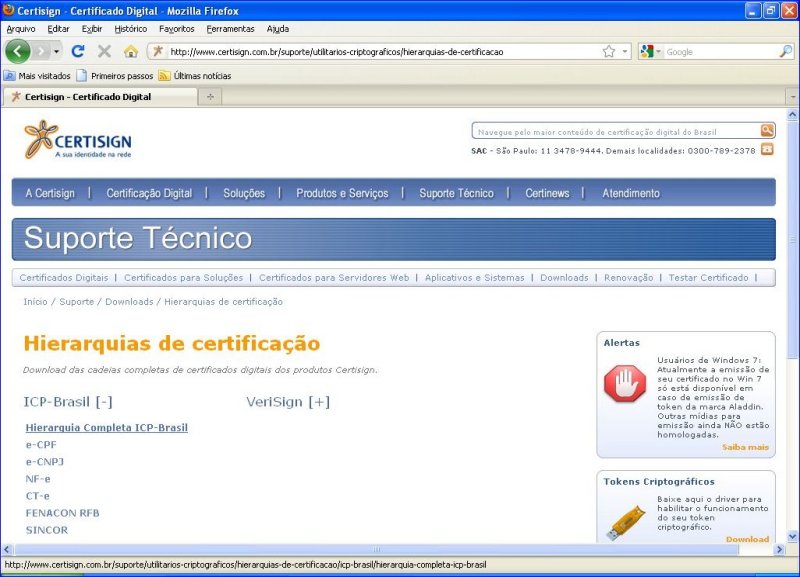Open the SINCOR hierarchy link
Viewport: 800px width, 577px height.
click(46, 530)
